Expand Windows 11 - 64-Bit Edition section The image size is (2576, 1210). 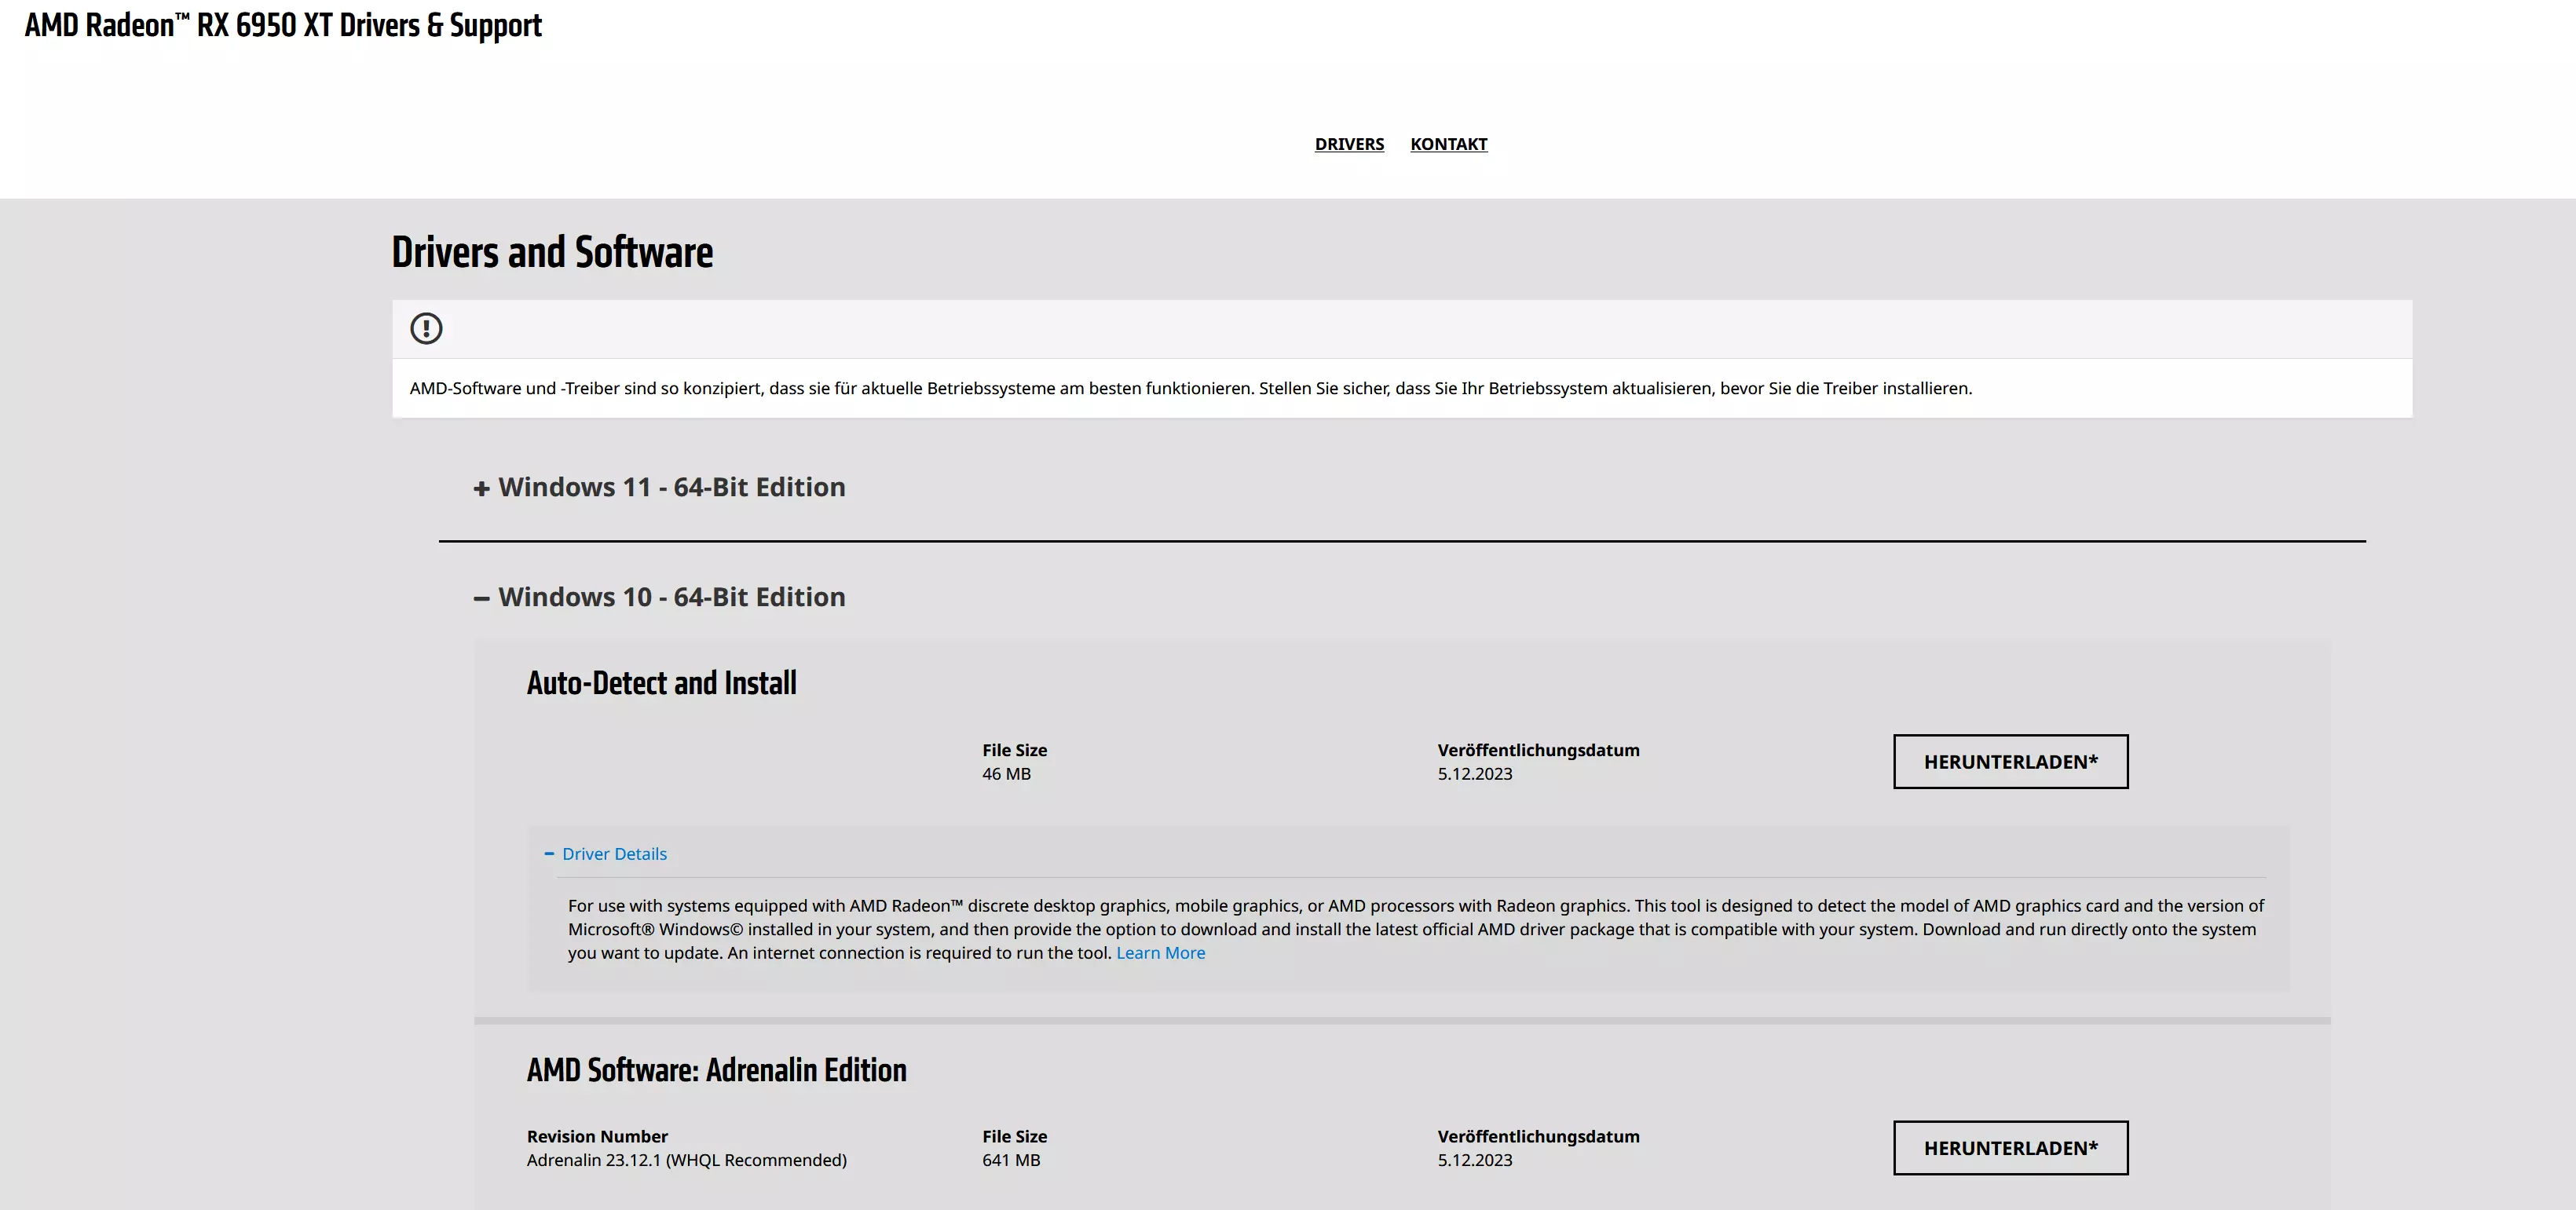660,487
